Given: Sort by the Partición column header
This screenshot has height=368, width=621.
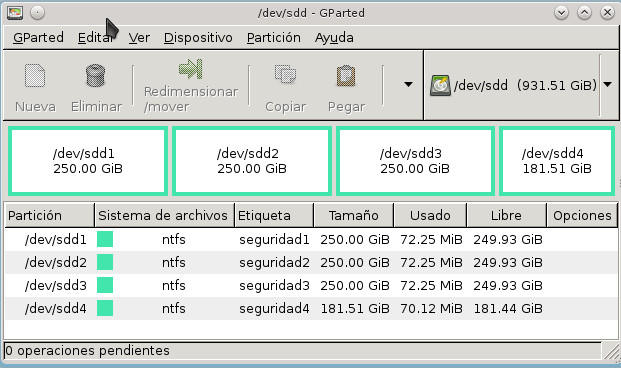Looking at the screenshot, I should point(50,215).
